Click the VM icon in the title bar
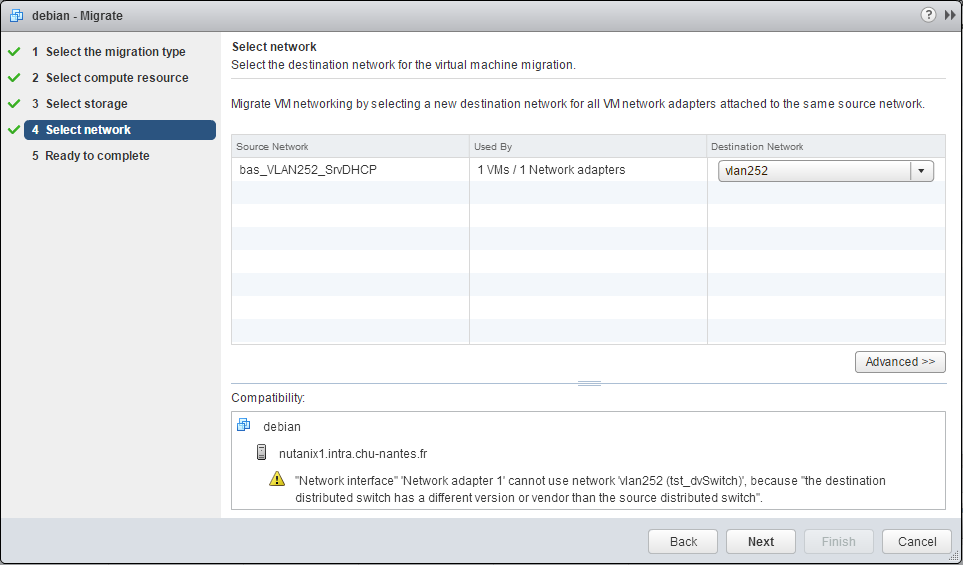Viewport: 963px width, 565px height. coord(16,16)
